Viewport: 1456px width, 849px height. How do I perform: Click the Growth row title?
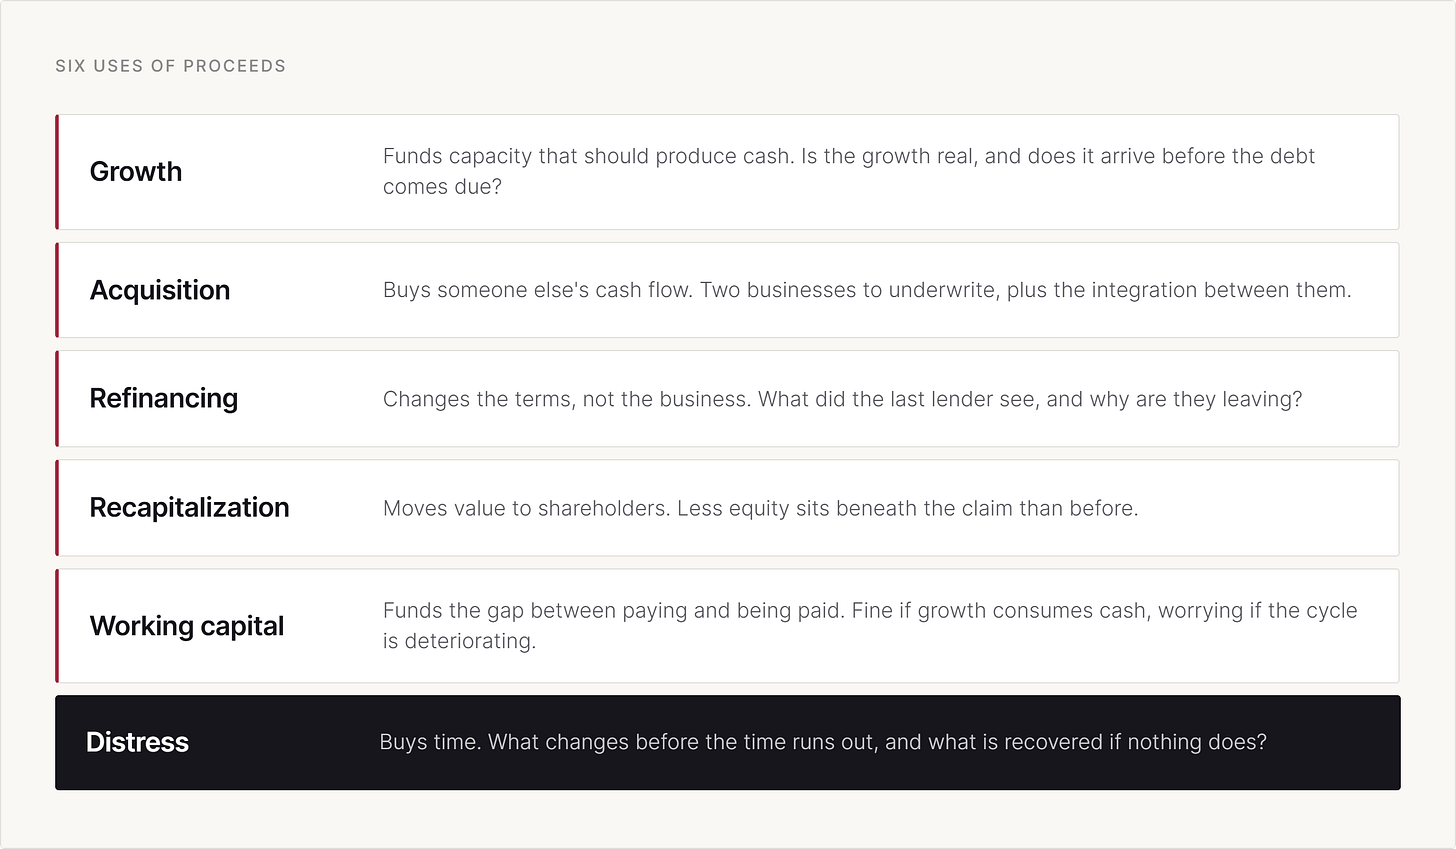[136, 172]
